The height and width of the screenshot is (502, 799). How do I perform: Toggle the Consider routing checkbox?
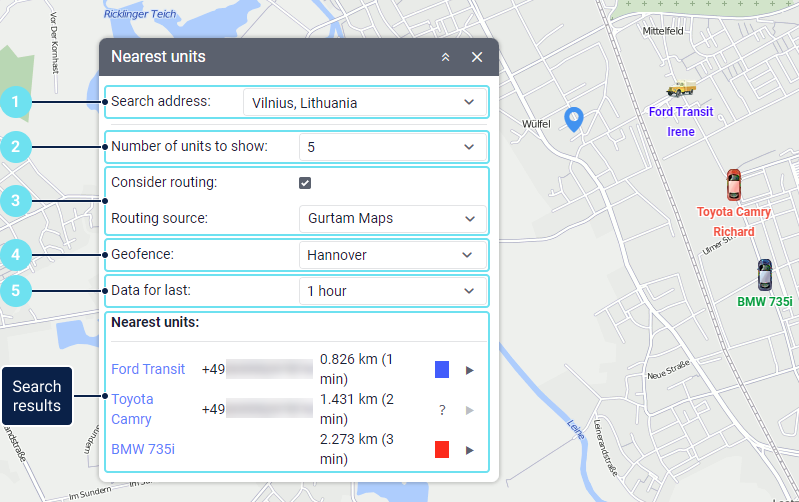tap(305, 183)
